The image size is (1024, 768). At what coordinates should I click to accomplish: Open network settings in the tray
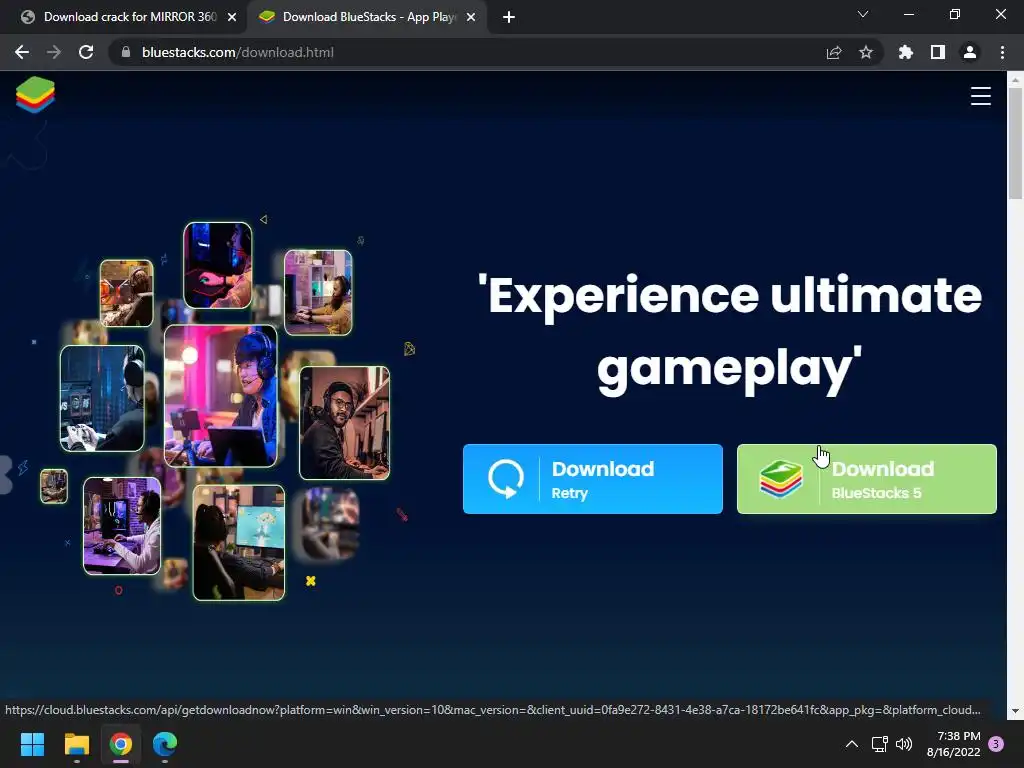click(x=879, y=744)
